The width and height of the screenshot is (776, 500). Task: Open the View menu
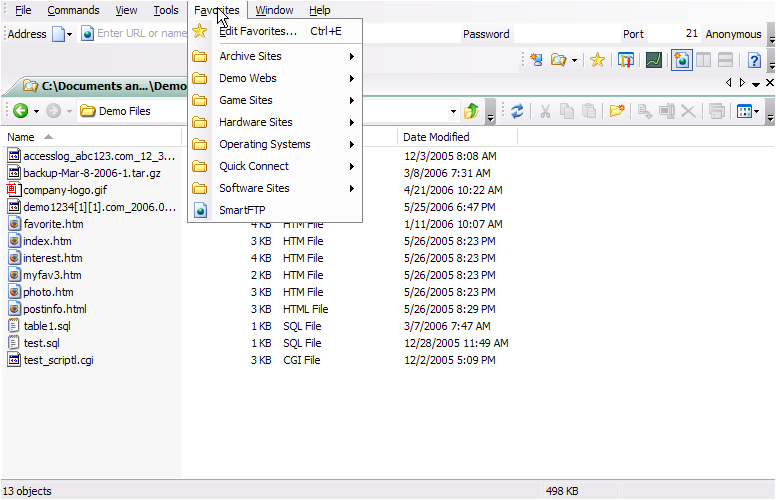pyautogui.click(x=126, y=10)
